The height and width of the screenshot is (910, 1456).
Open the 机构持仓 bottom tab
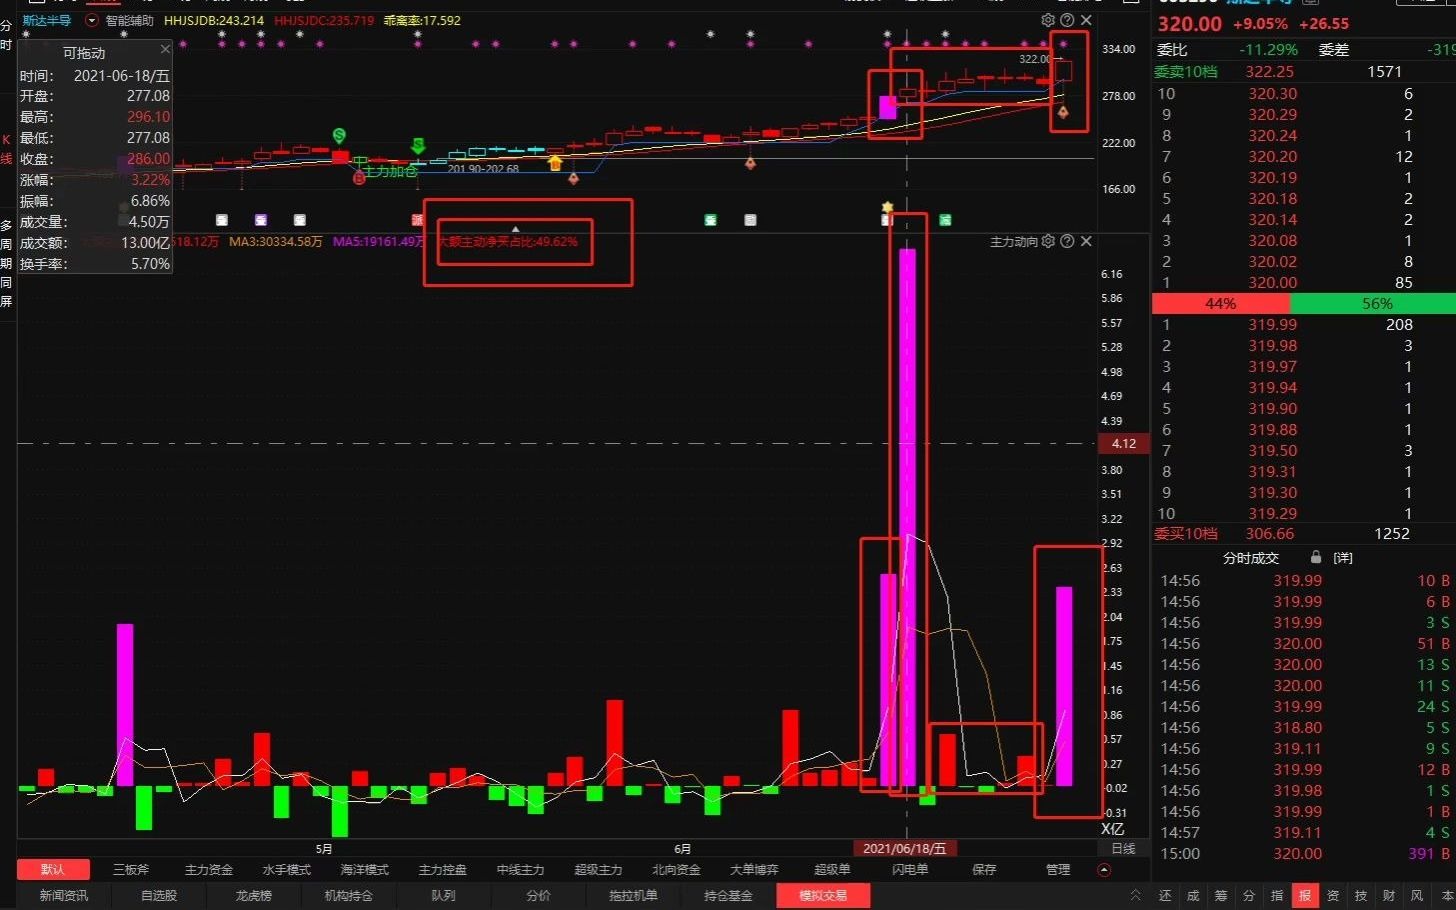(x=349, y=895)
